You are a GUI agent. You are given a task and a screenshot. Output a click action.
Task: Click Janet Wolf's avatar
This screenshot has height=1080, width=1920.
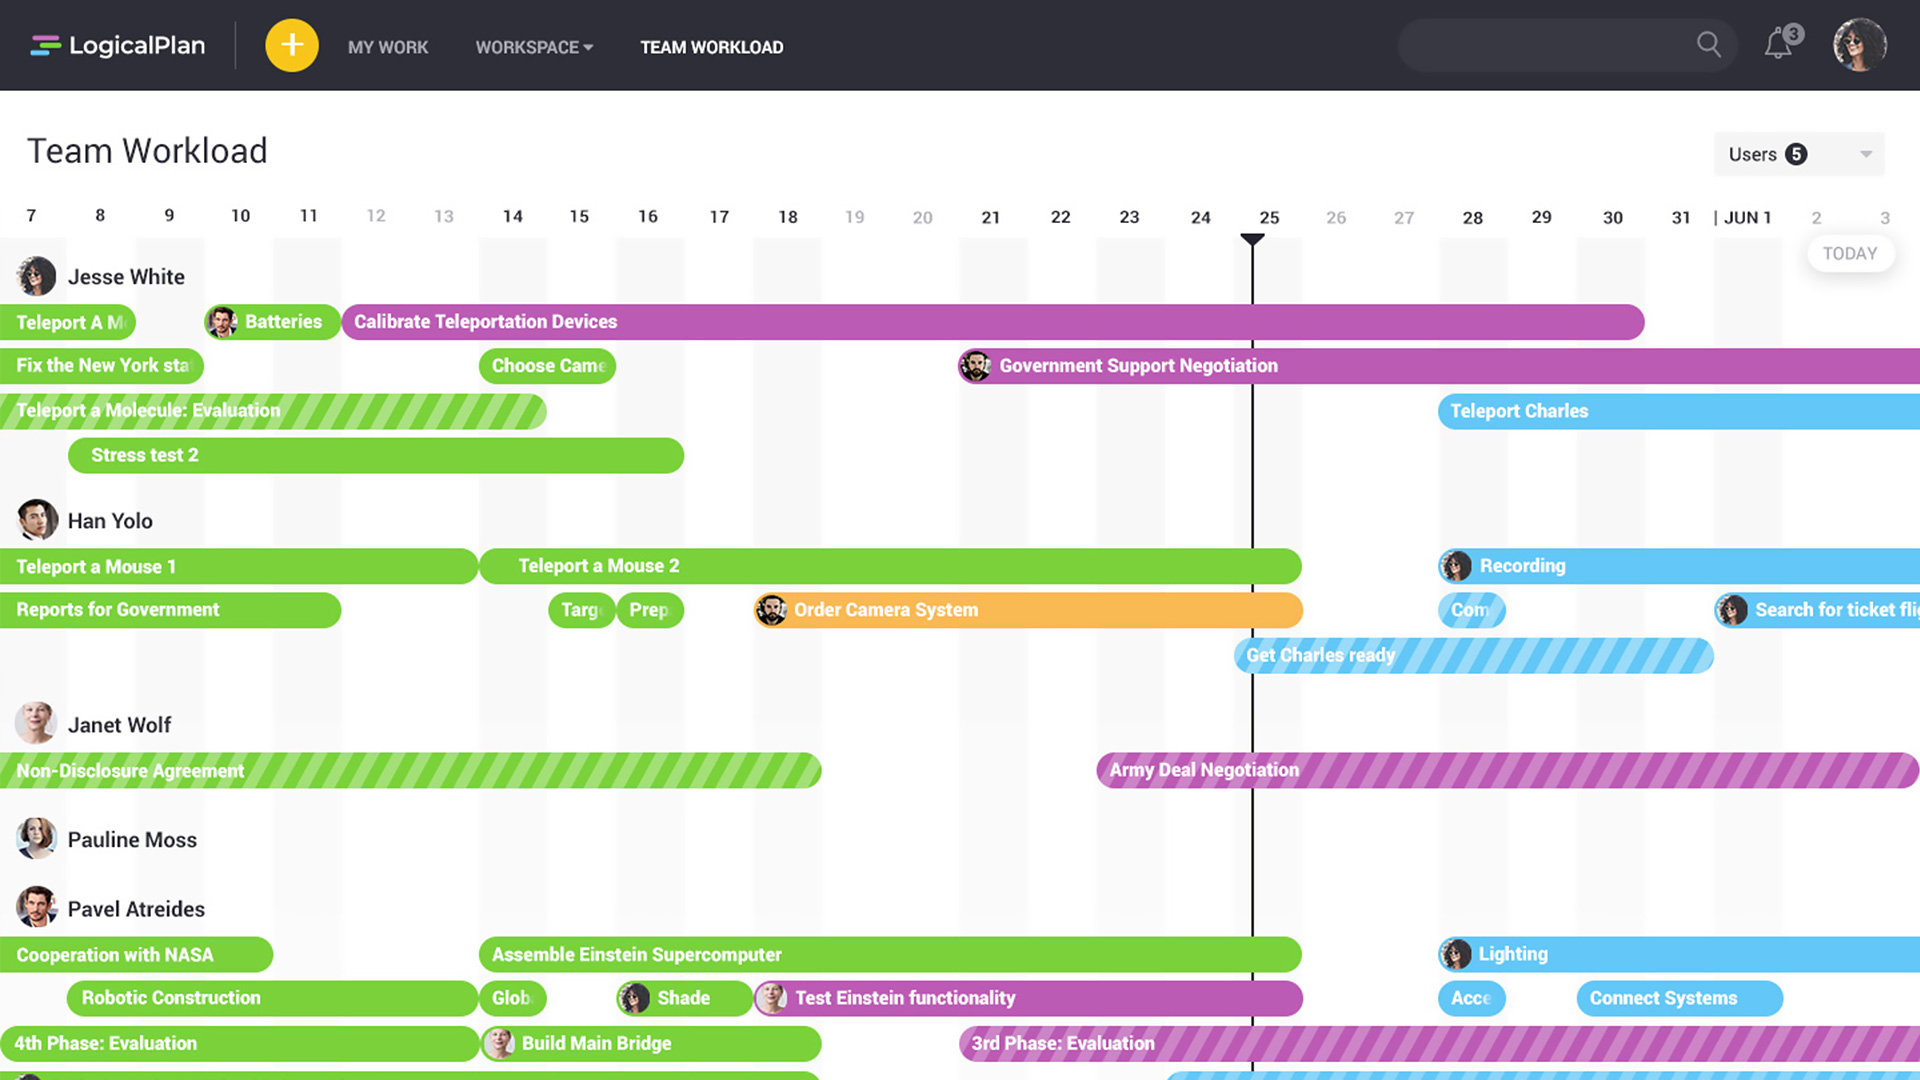click(x=36, y=723)
